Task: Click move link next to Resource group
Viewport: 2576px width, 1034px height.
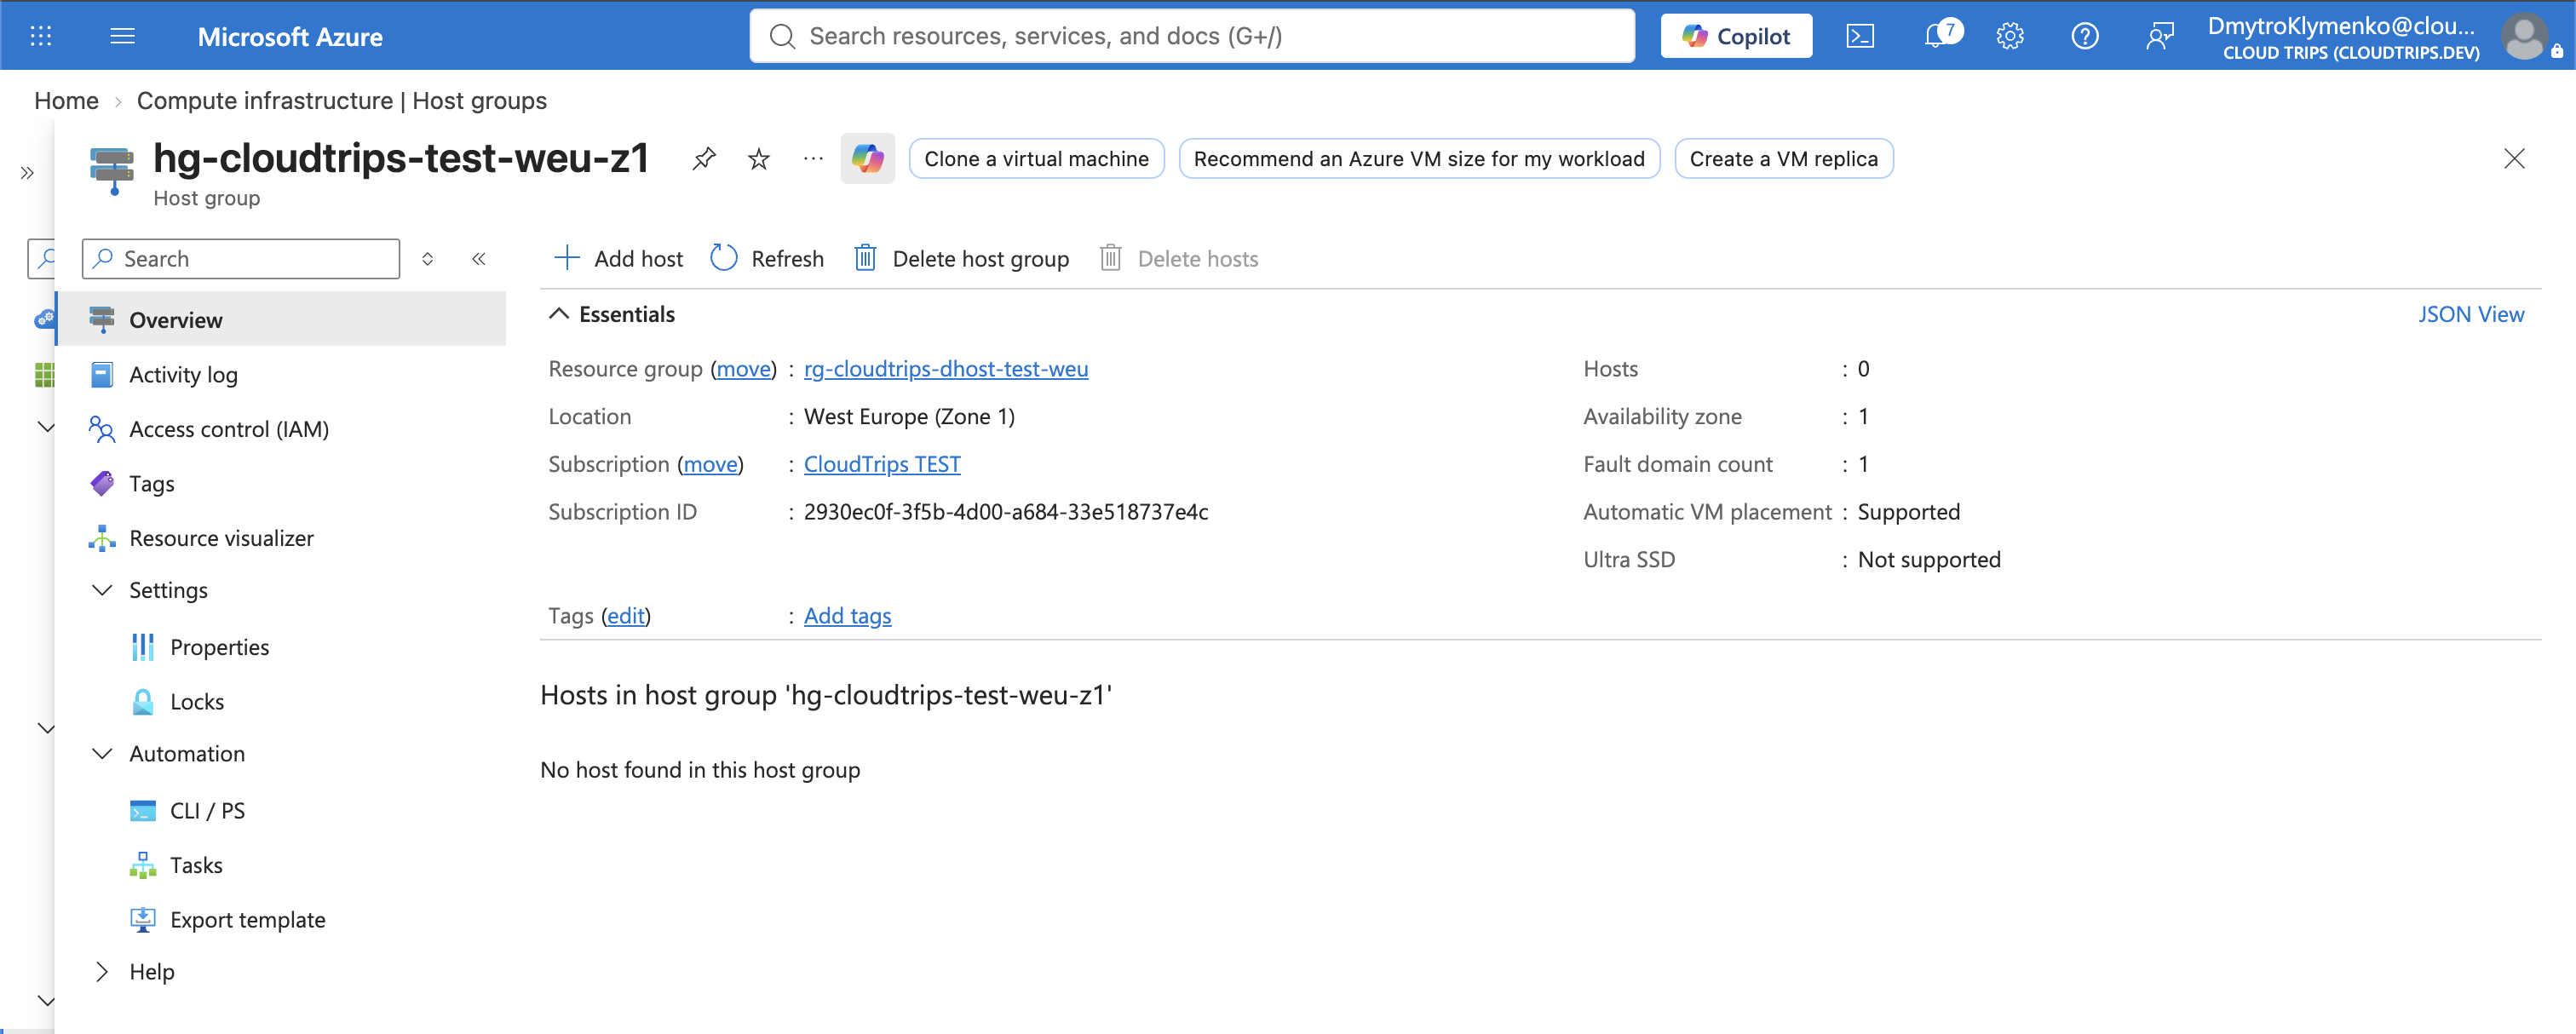Action: [743, 369]
